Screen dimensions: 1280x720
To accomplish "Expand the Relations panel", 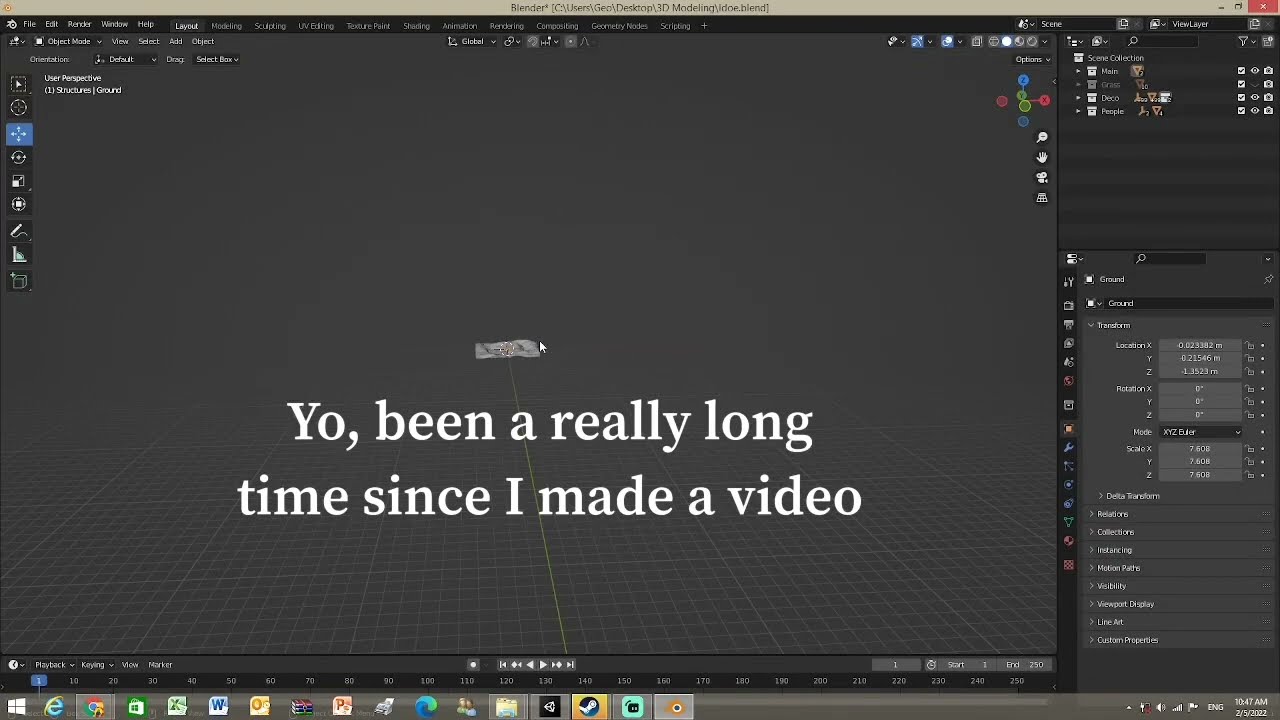I will [x=1110, y=514].
